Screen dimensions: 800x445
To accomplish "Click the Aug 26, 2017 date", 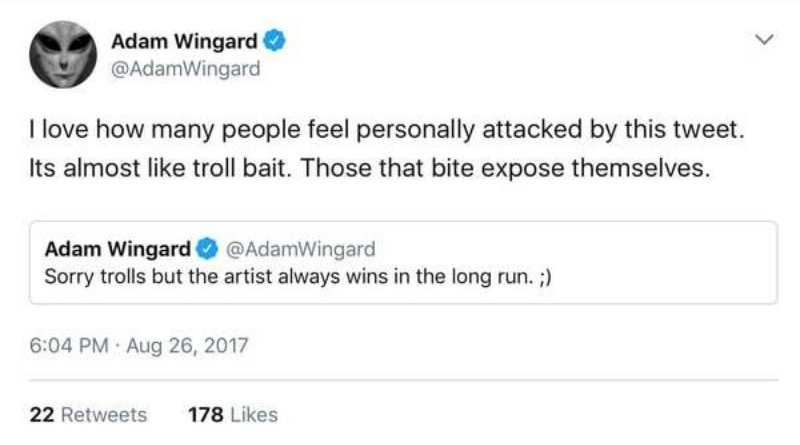I will coord(187,345).
